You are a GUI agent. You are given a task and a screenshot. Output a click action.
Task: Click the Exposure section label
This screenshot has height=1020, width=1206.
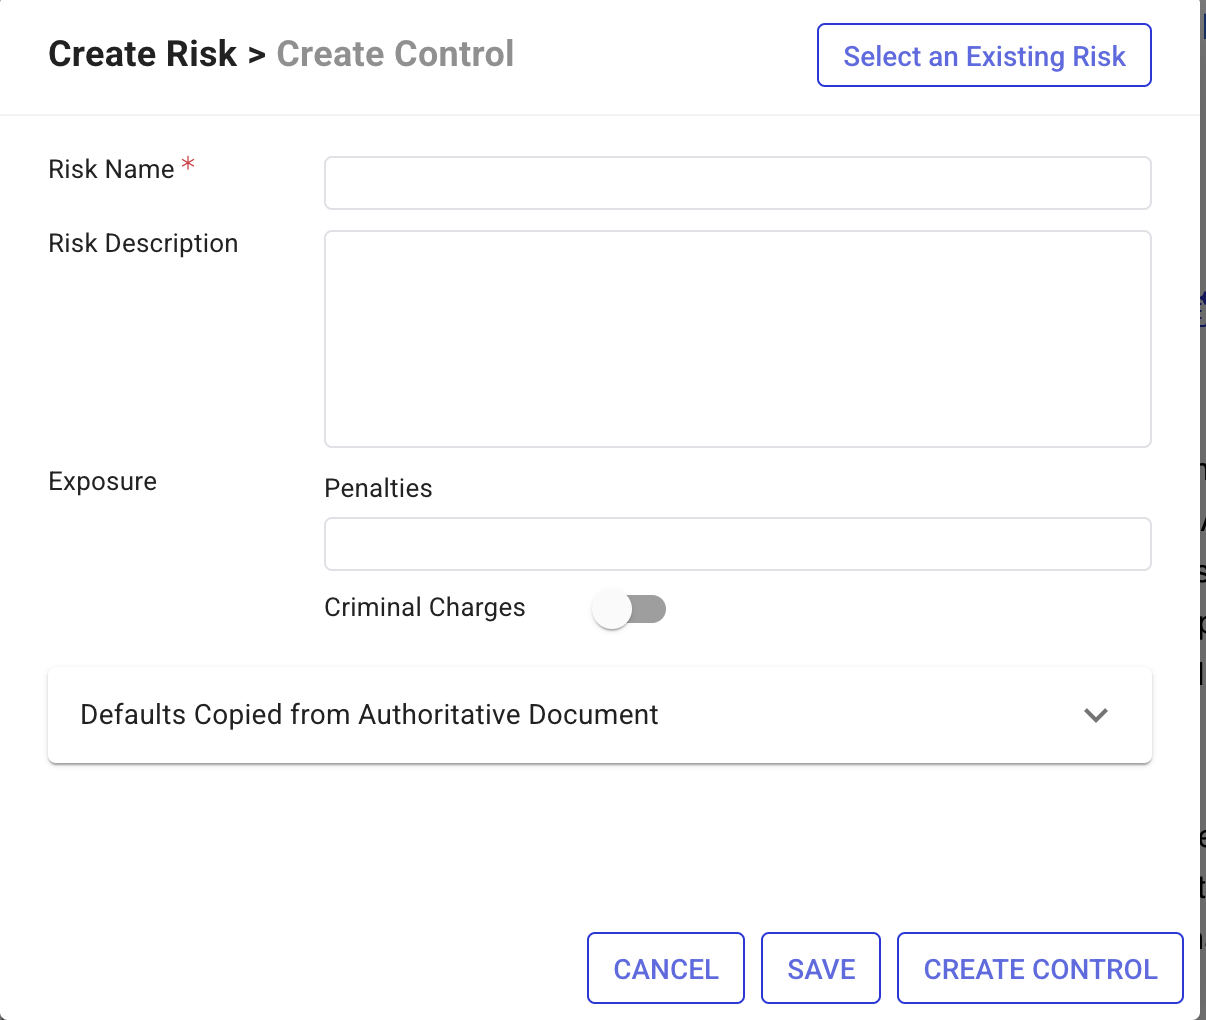102,482
